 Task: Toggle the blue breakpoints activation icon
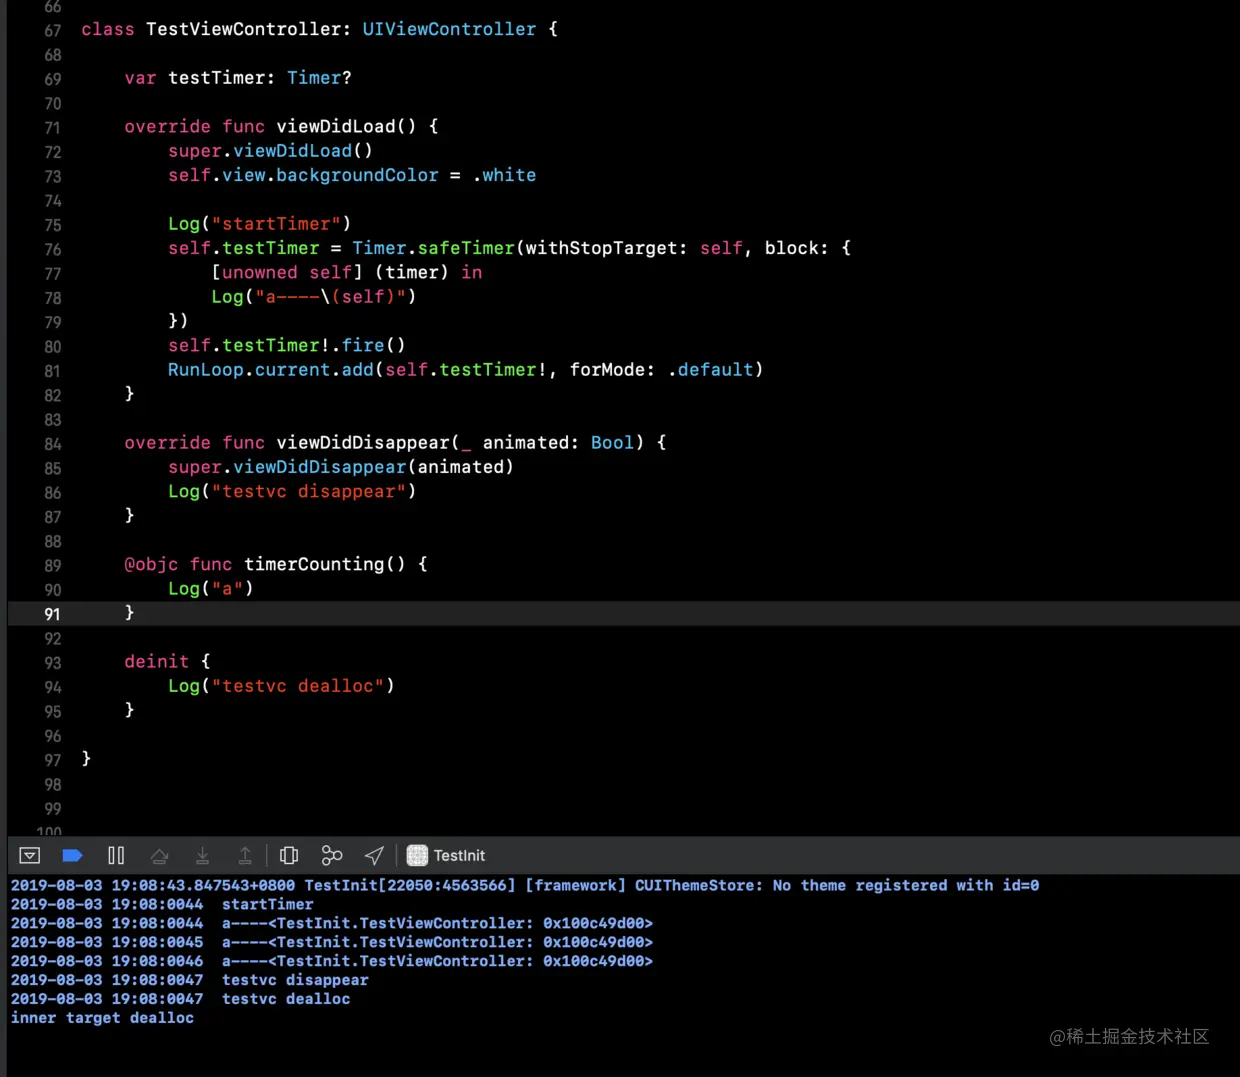[72, 856]
